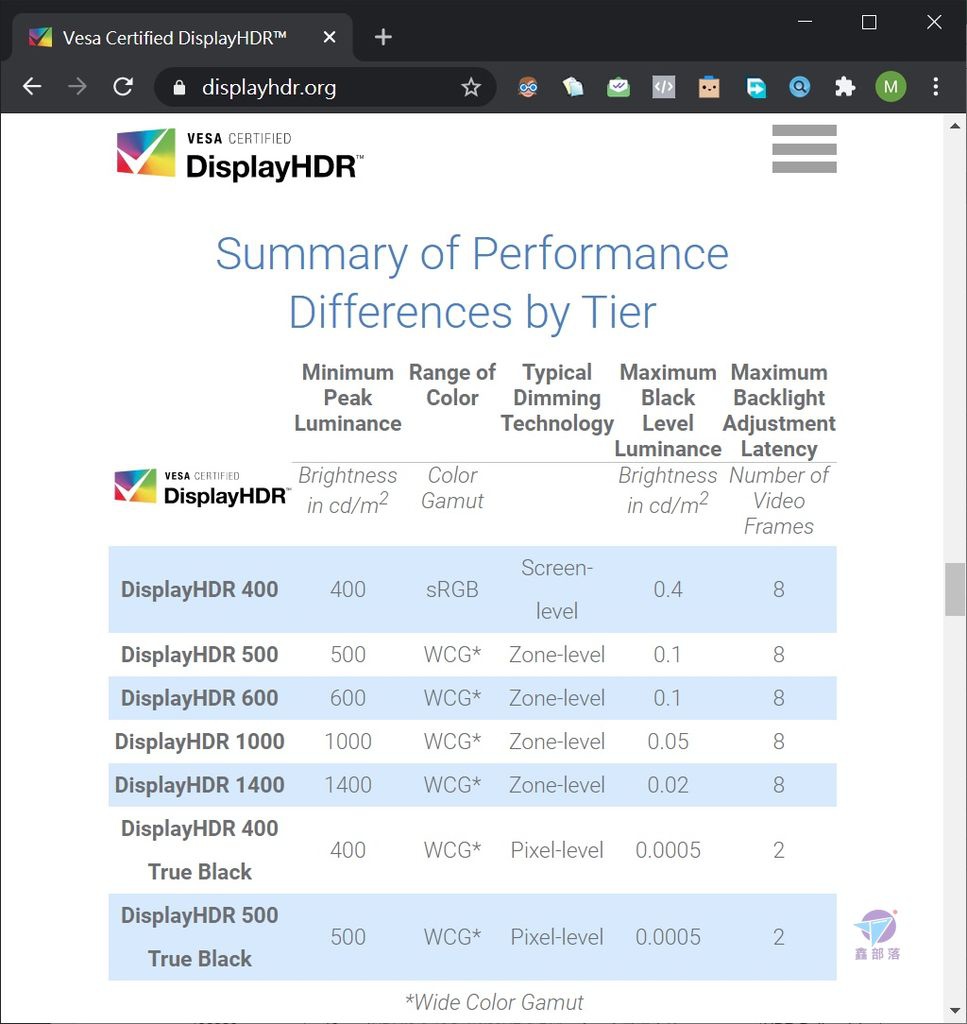The image size is (967, 1024).
Task: Click the DisplayHDR logo in table header
Action: 202,487
